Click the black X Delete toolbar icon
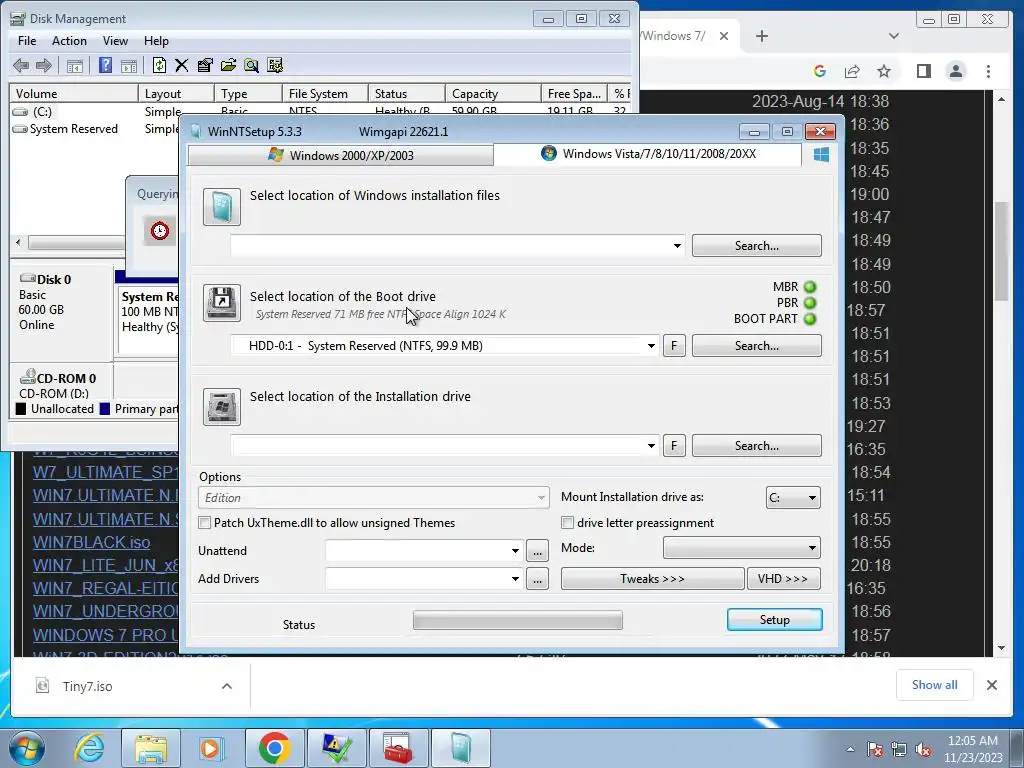Screen dimensions: 1024x768 [182, 65]
